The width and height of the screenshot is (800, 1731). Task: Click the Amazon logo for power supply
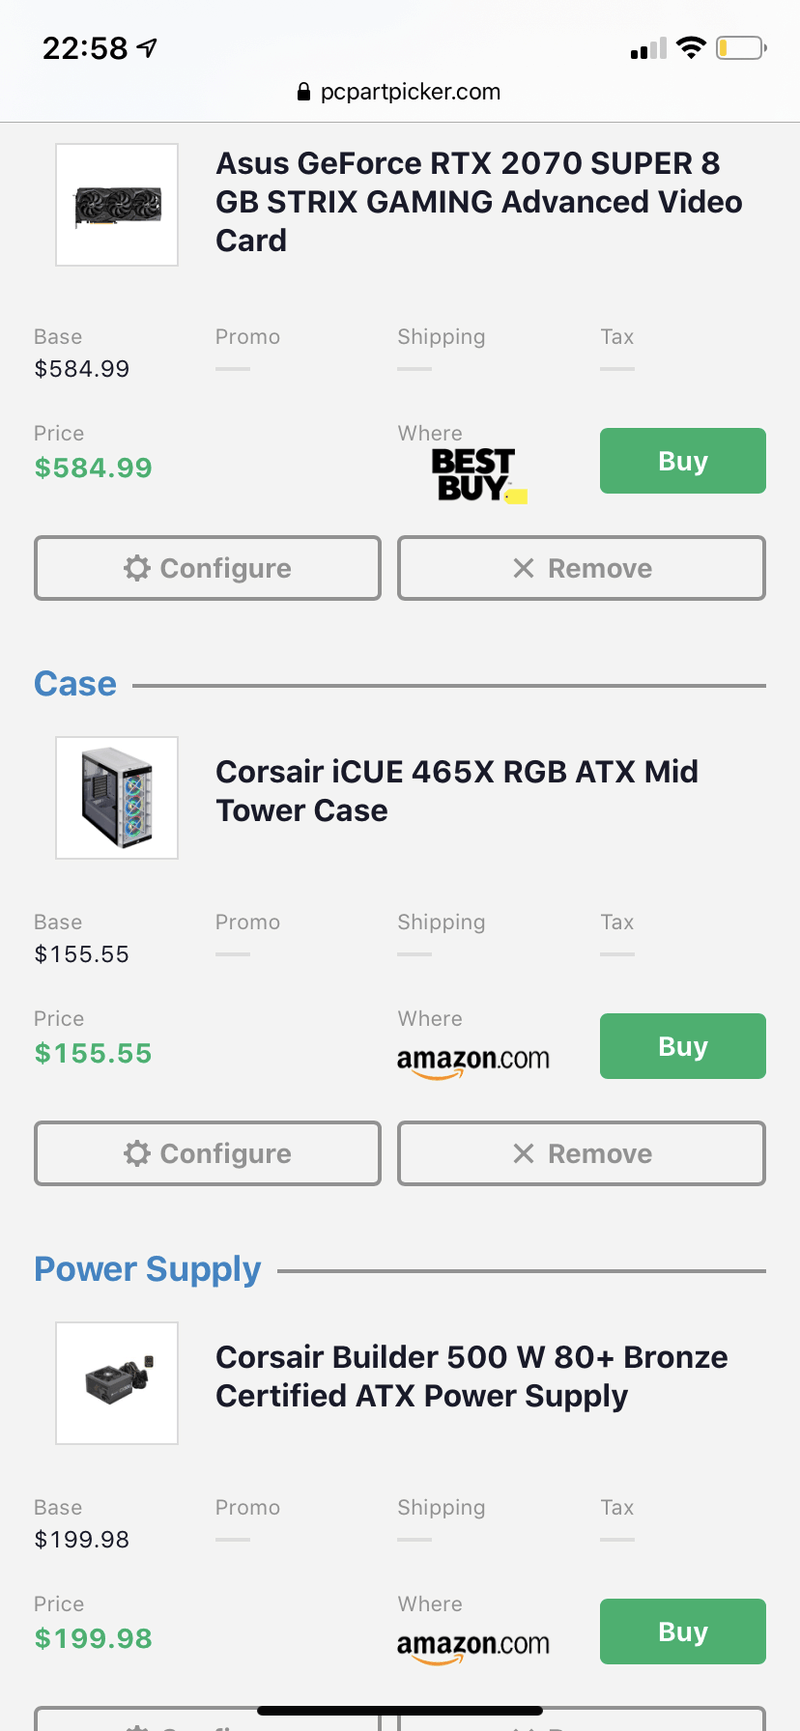[x=473, y=1645]
